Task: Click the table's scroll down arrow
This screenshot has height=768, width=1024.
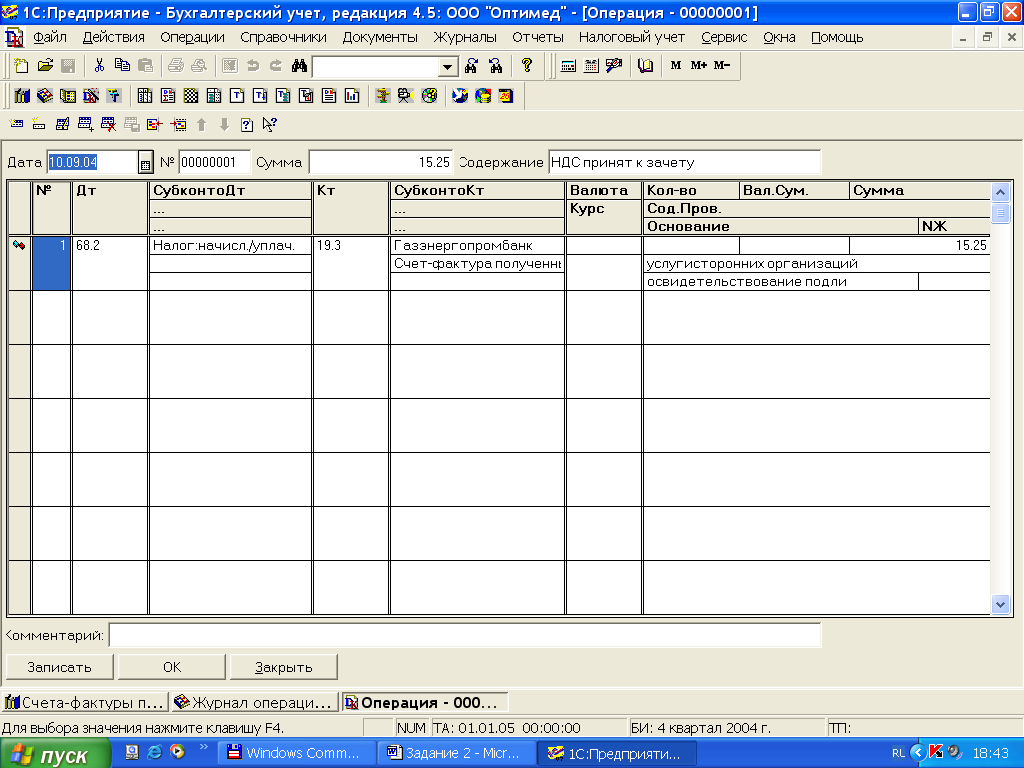Action: click(x=1000, y=604)
